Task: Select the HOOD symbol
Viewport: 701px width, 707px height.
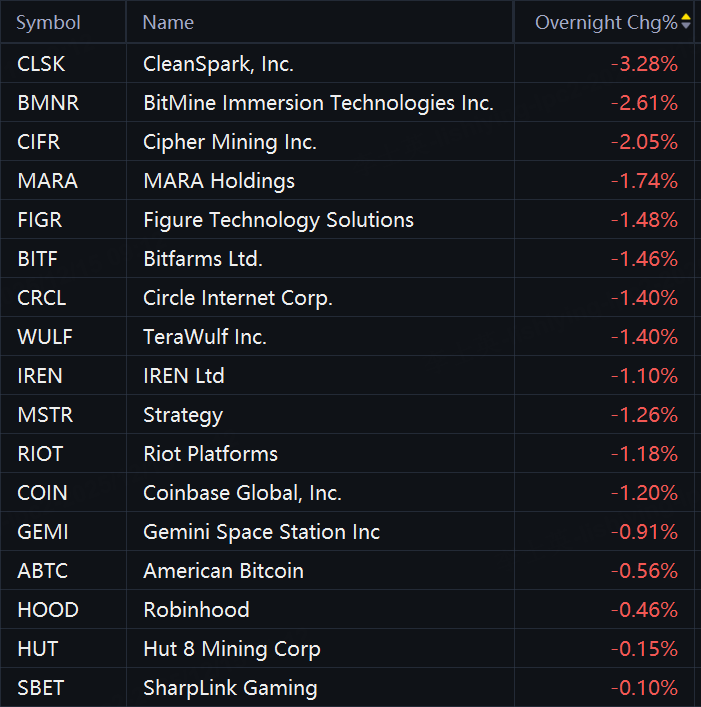Action: pos(48,610)
